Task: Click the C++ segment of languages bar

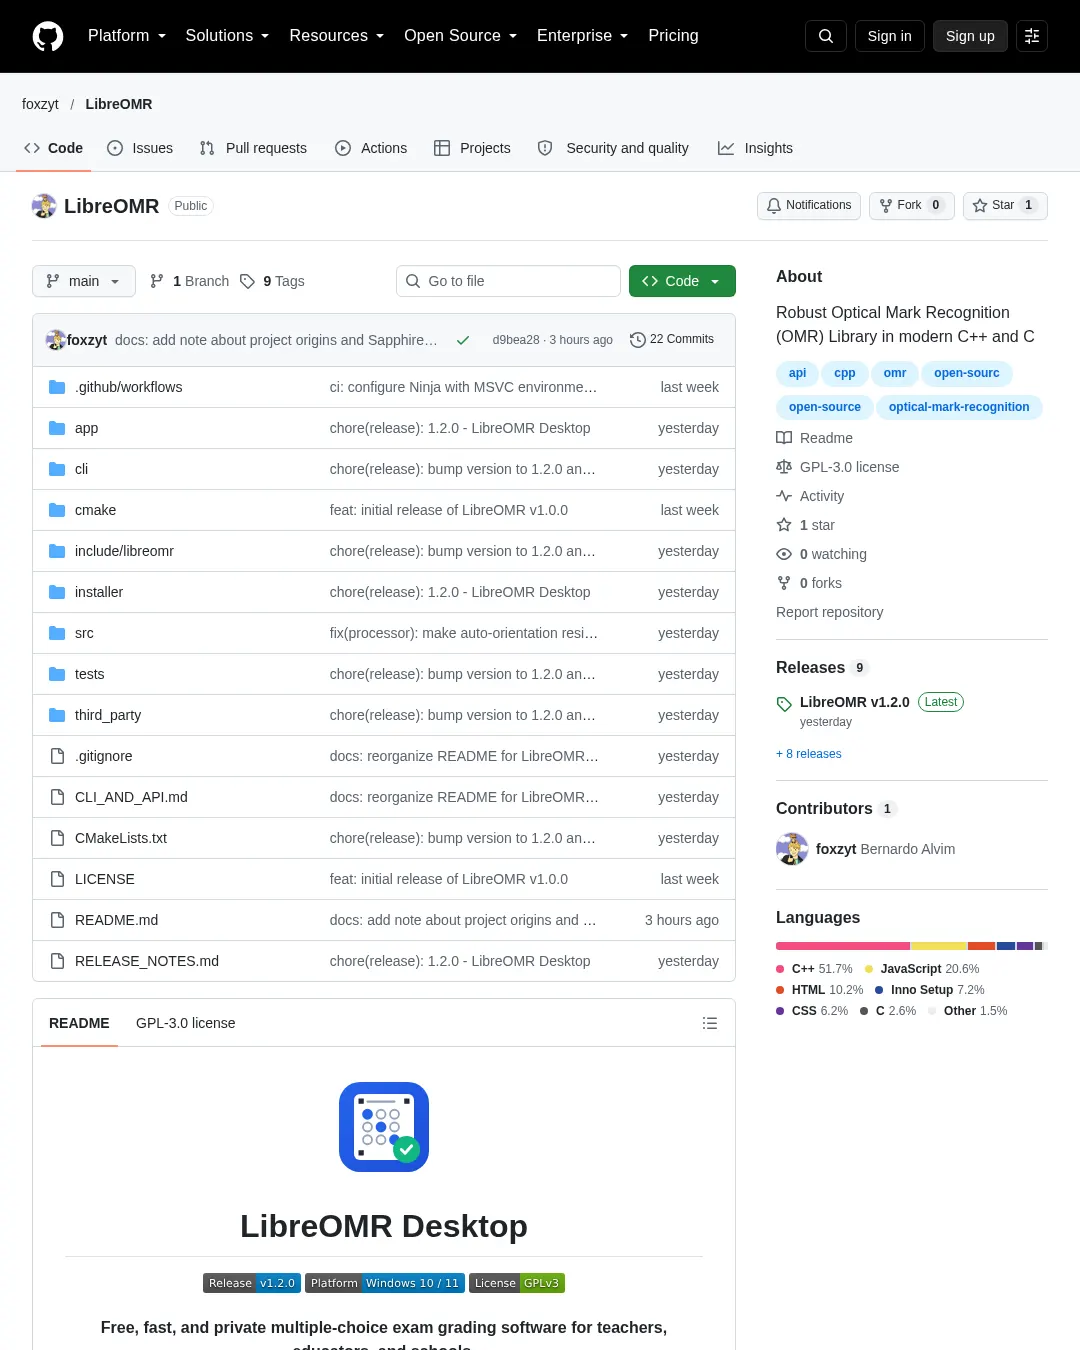Action: (x=843, y=946)
